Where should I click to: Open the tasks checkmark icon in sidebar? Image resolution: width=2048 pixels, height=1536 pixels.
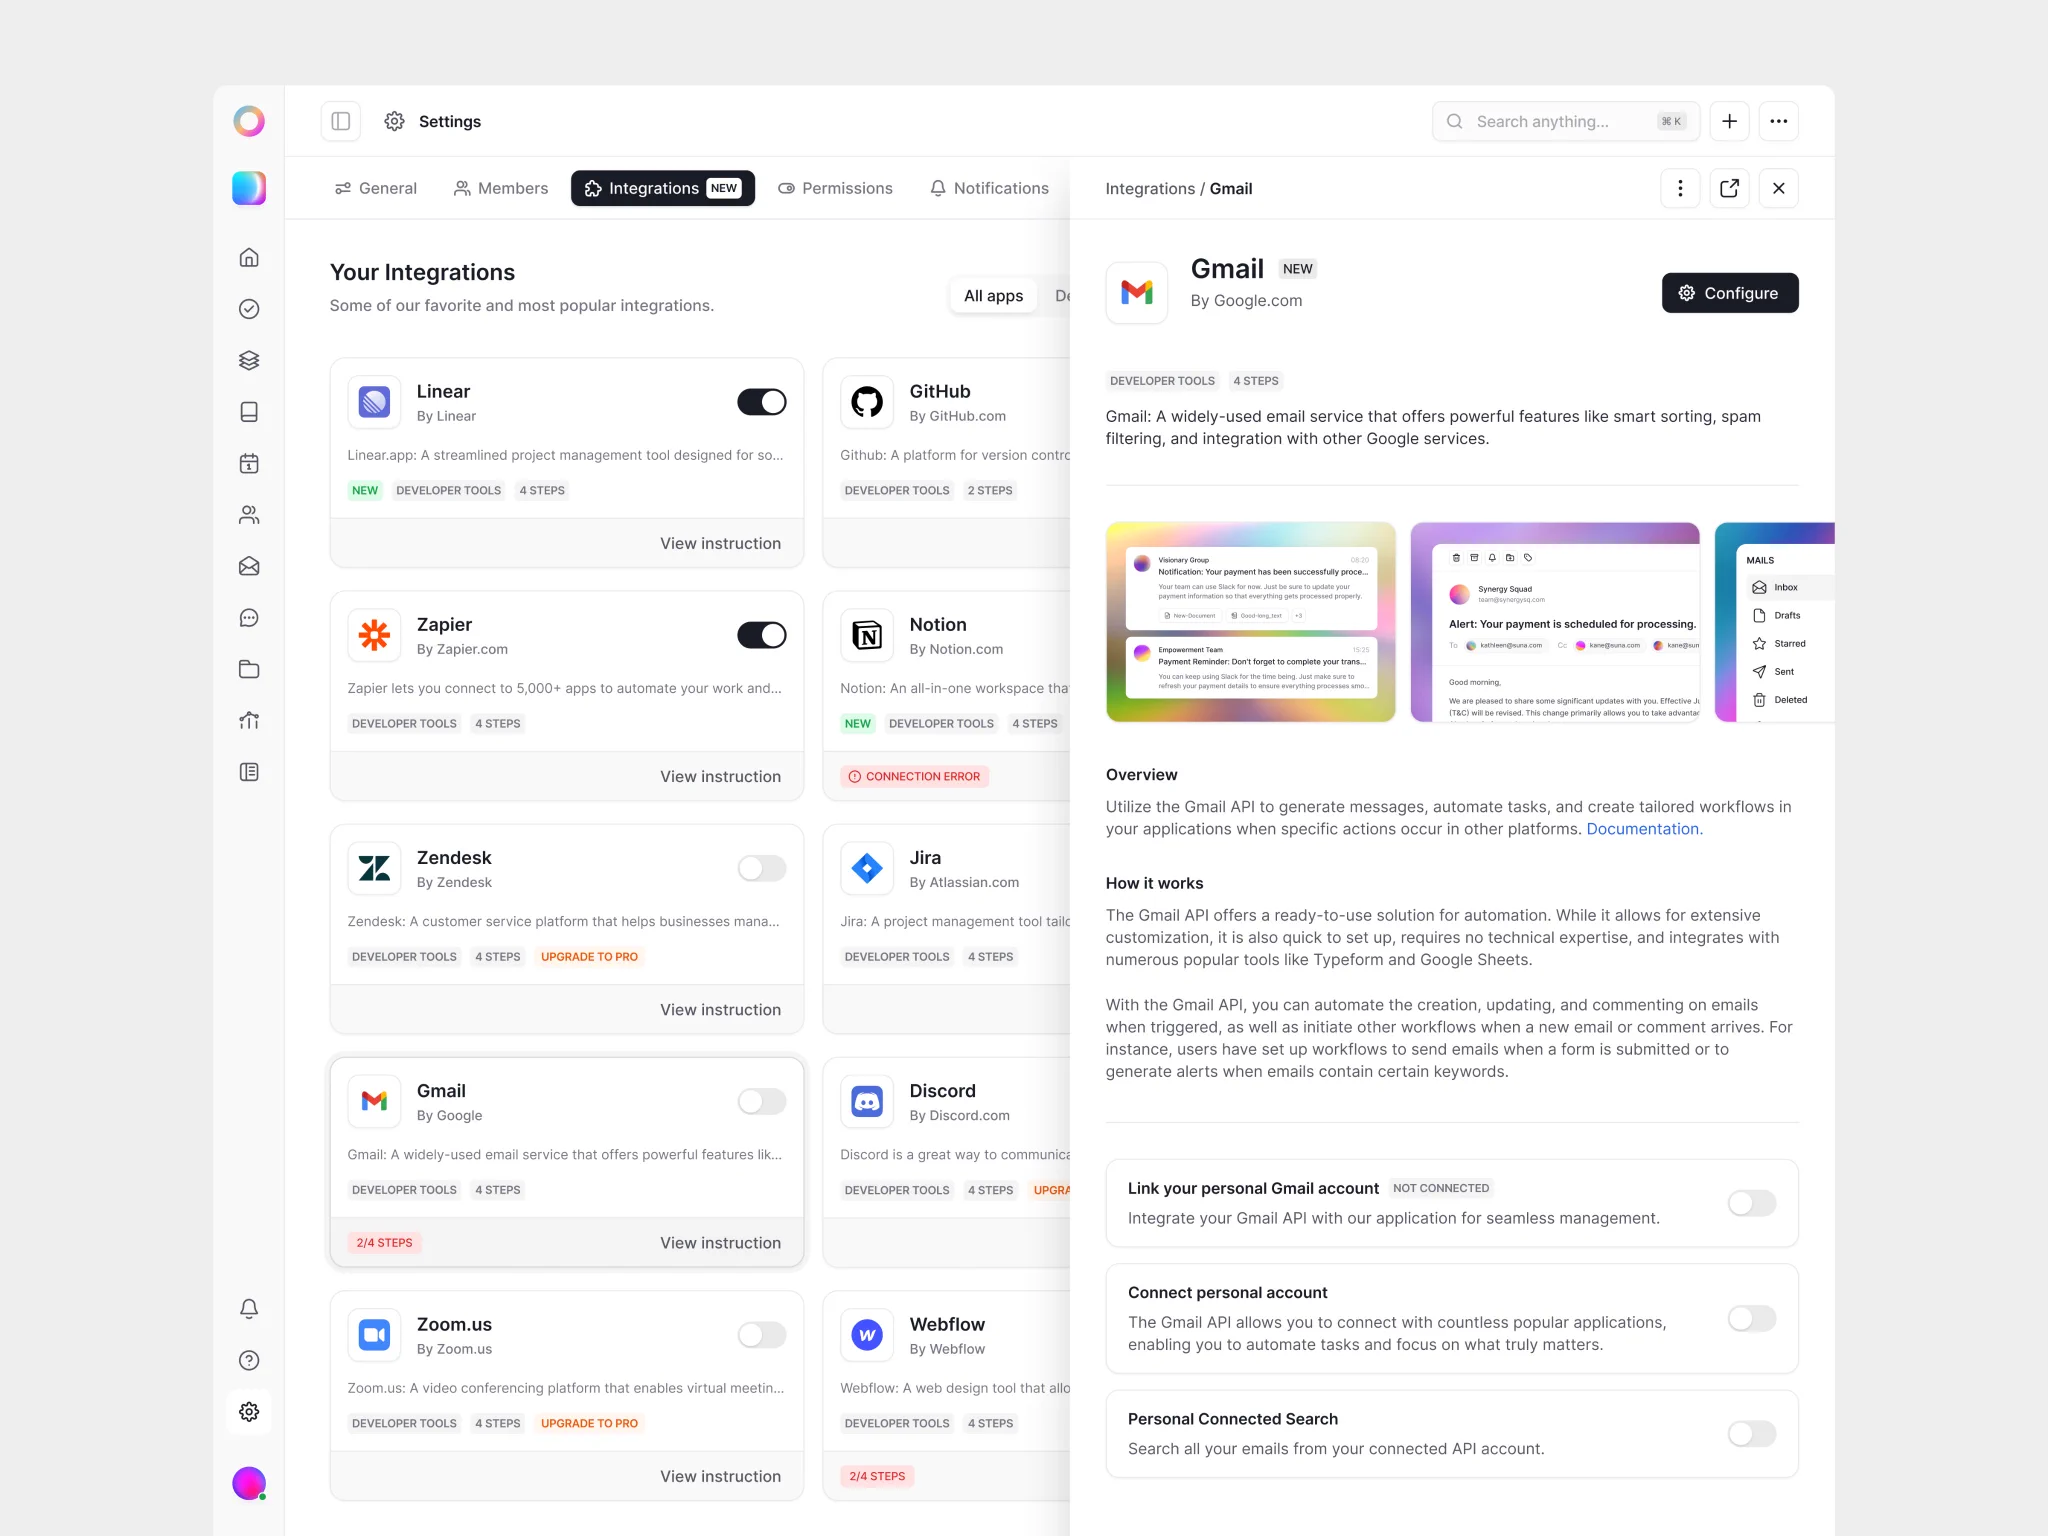(249, 309)
